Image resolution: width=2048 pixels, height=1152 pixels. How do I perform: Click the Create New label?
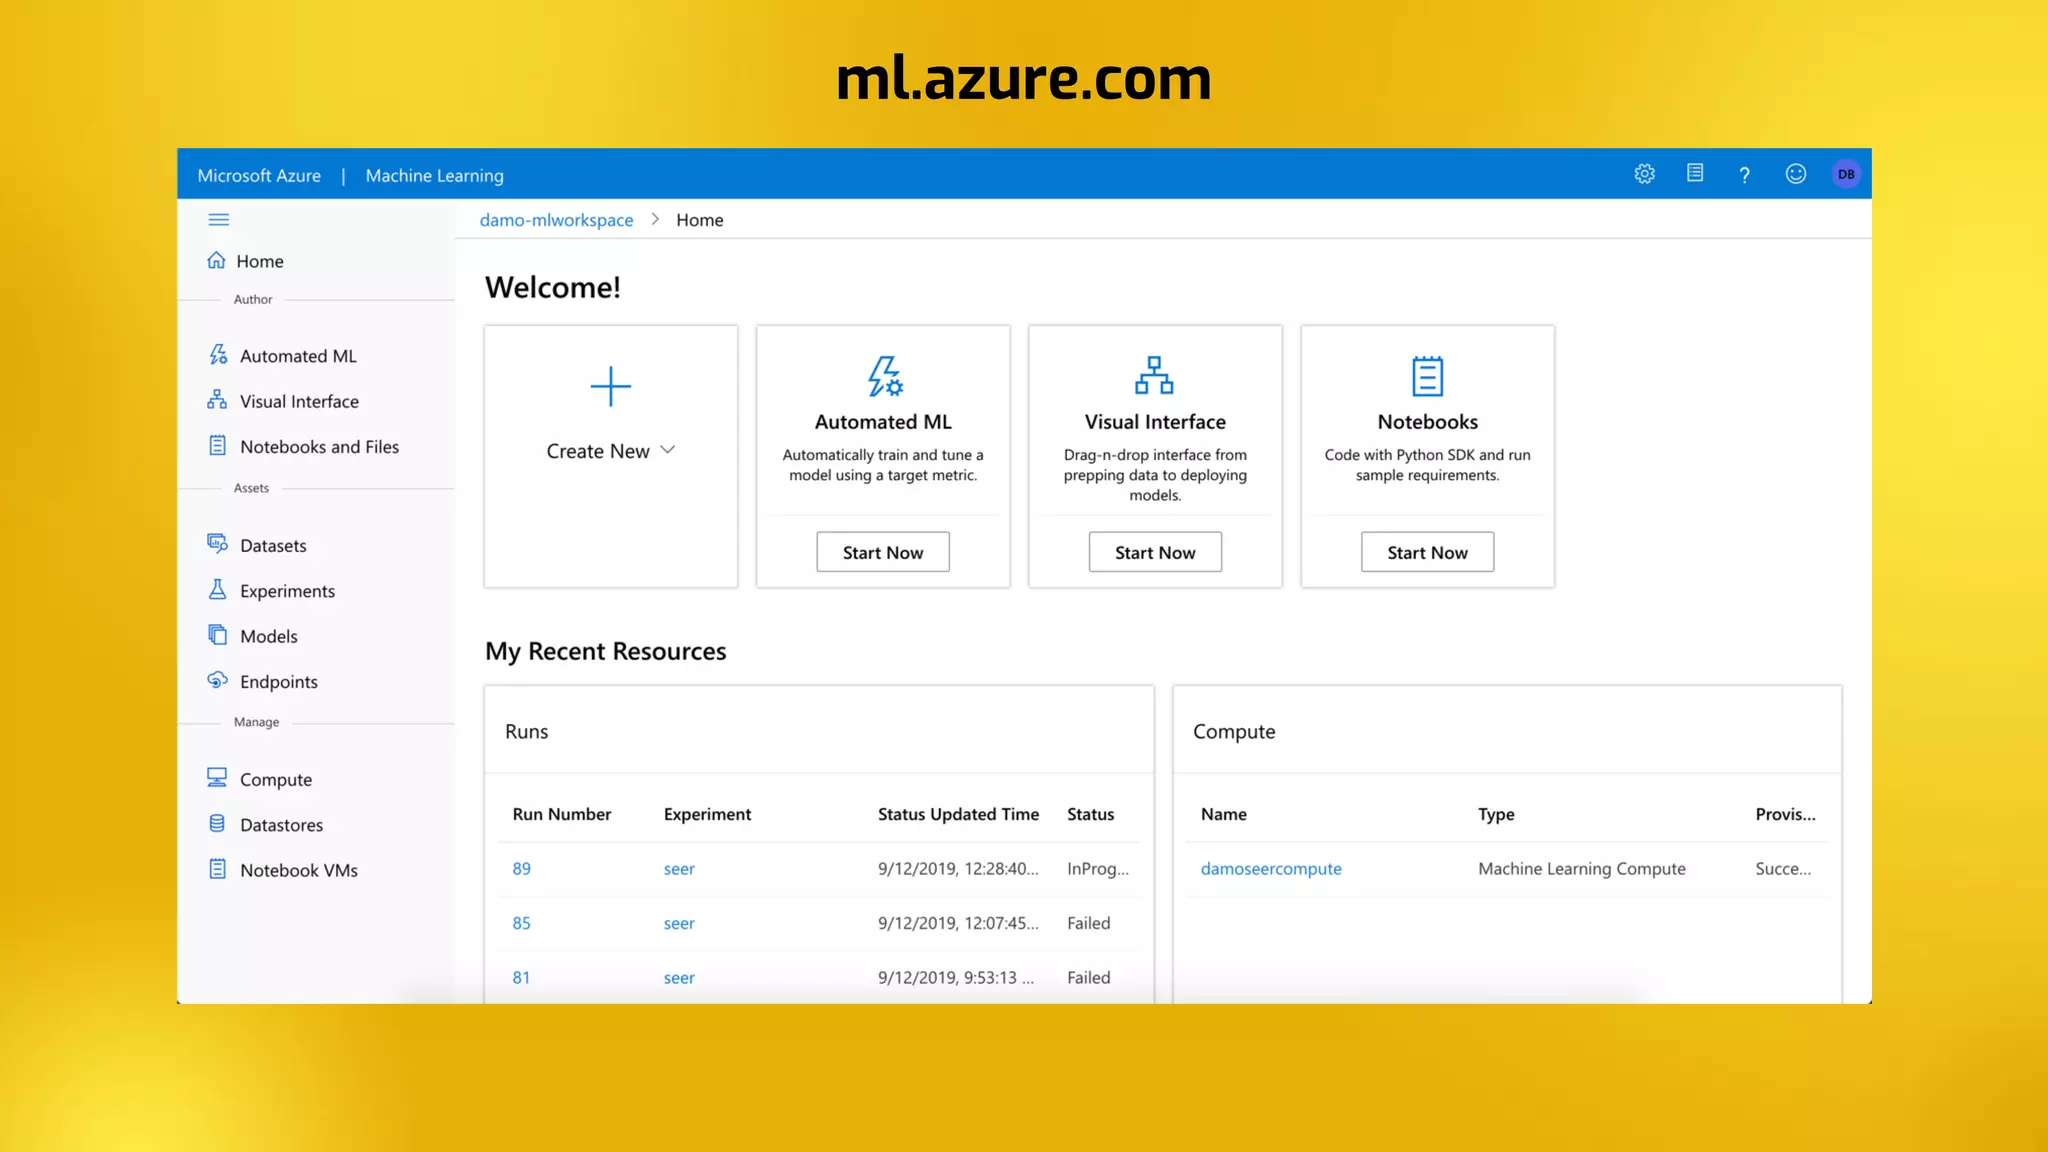pyautogui.click(x=598, y=451)
